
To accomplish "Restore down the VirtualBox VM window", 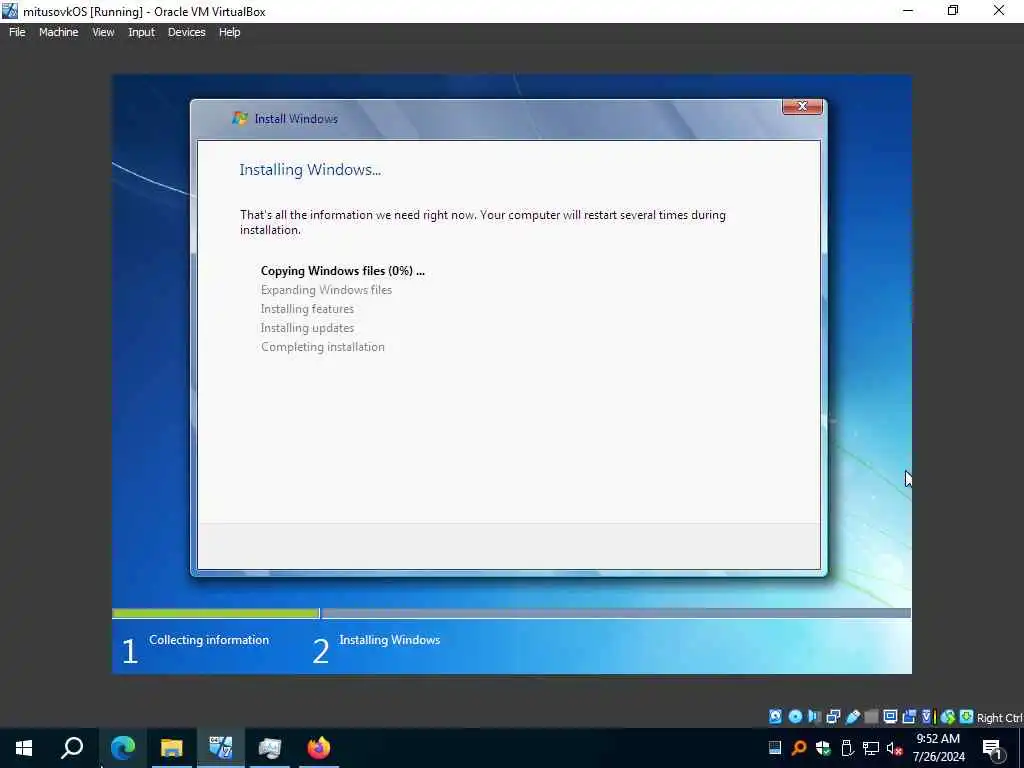I will coord(953,11).
